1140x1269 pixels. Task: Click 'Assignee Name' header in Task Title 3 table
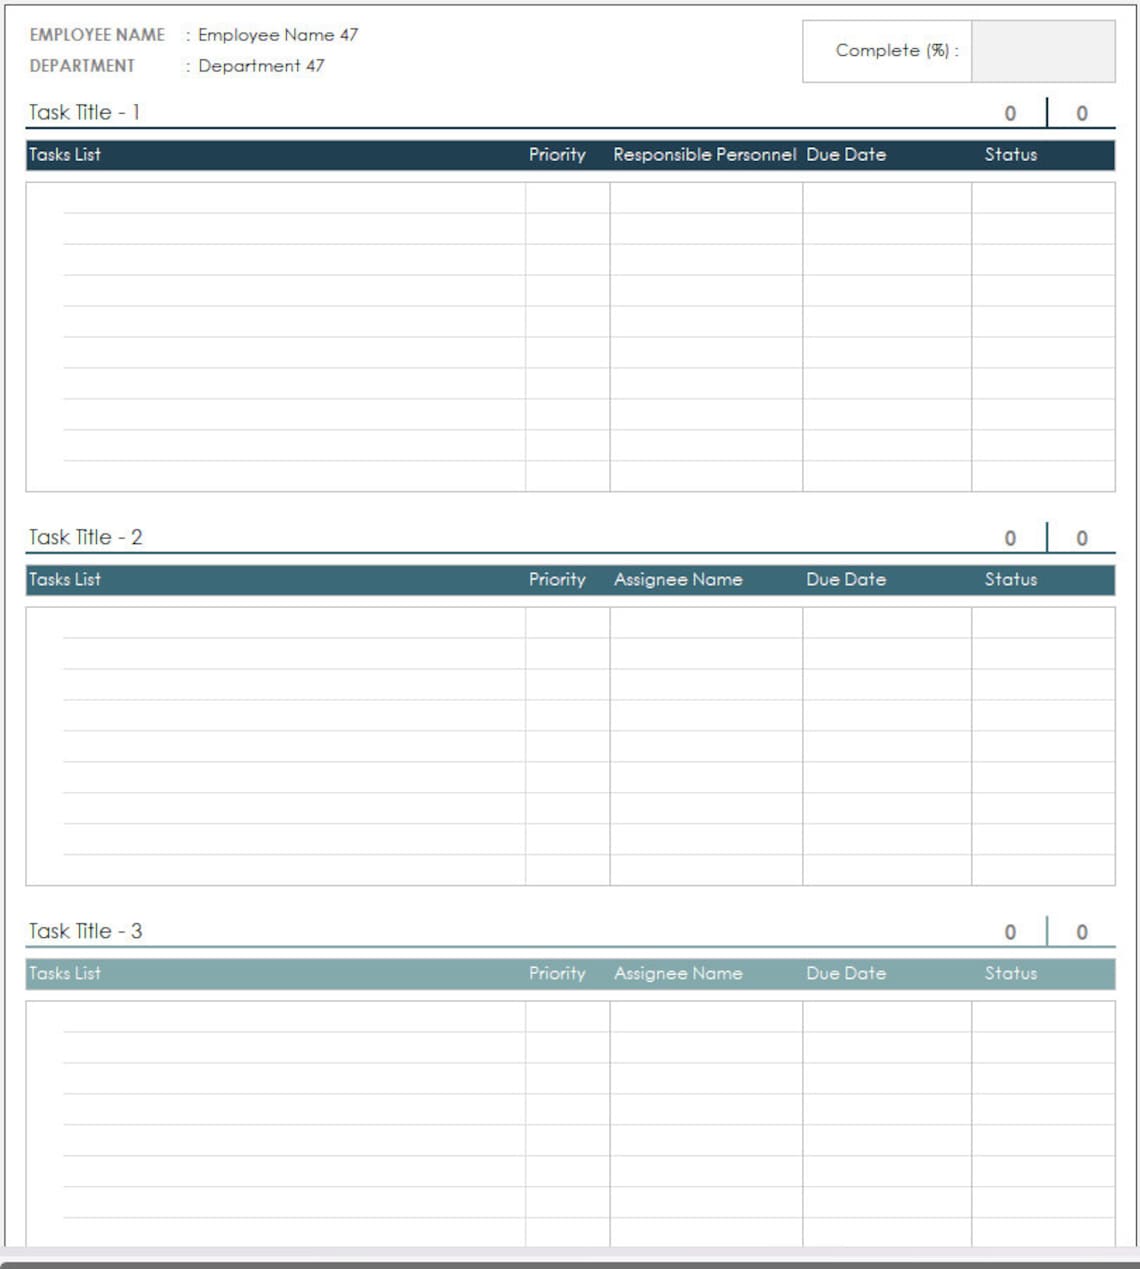(x=678, y=974)
